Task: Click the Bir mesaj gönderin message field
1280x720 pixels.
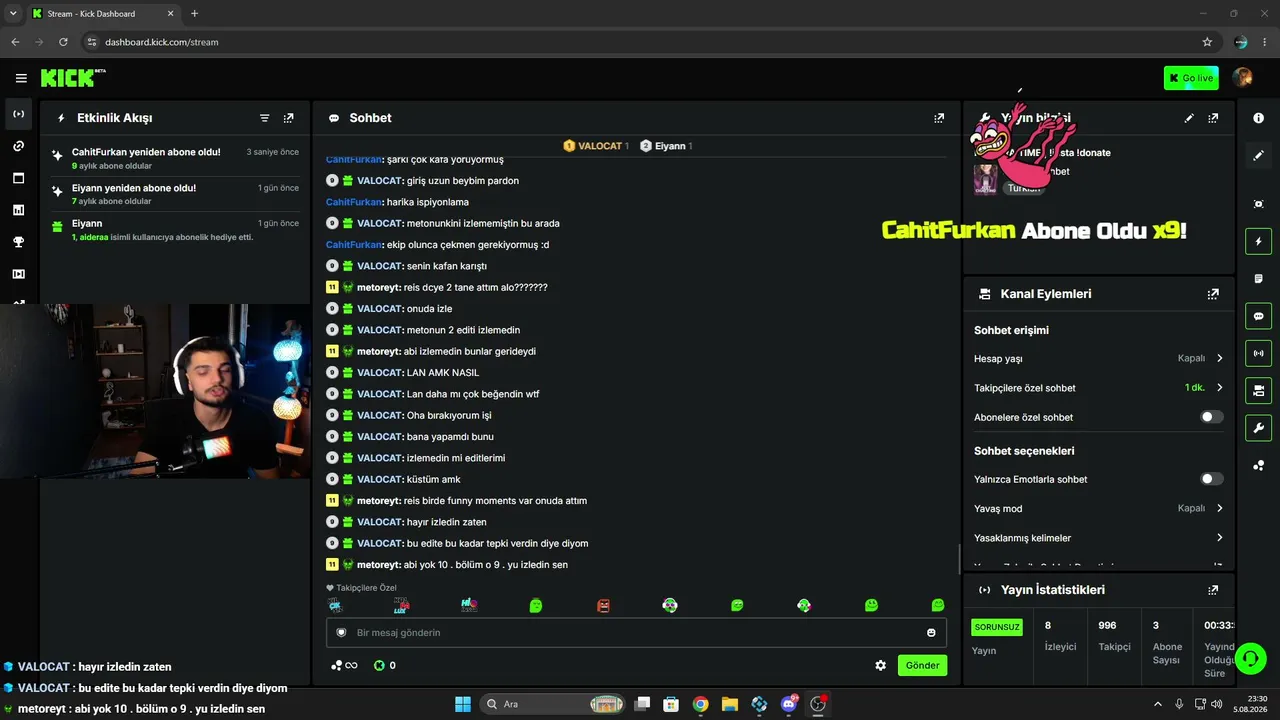Action: pyautogui.click(x=636, y=633)
